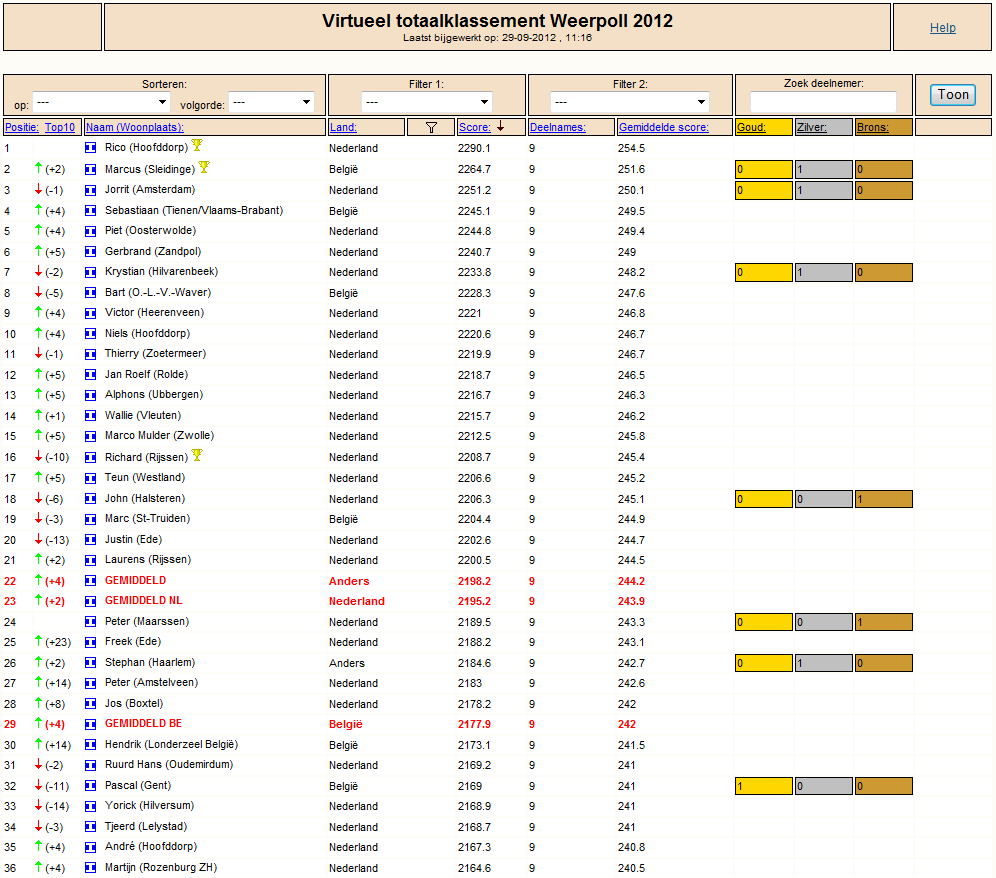Click the name Laurens (Rijssen)
This screenshot has height=878, width=996.
[148, 560]
